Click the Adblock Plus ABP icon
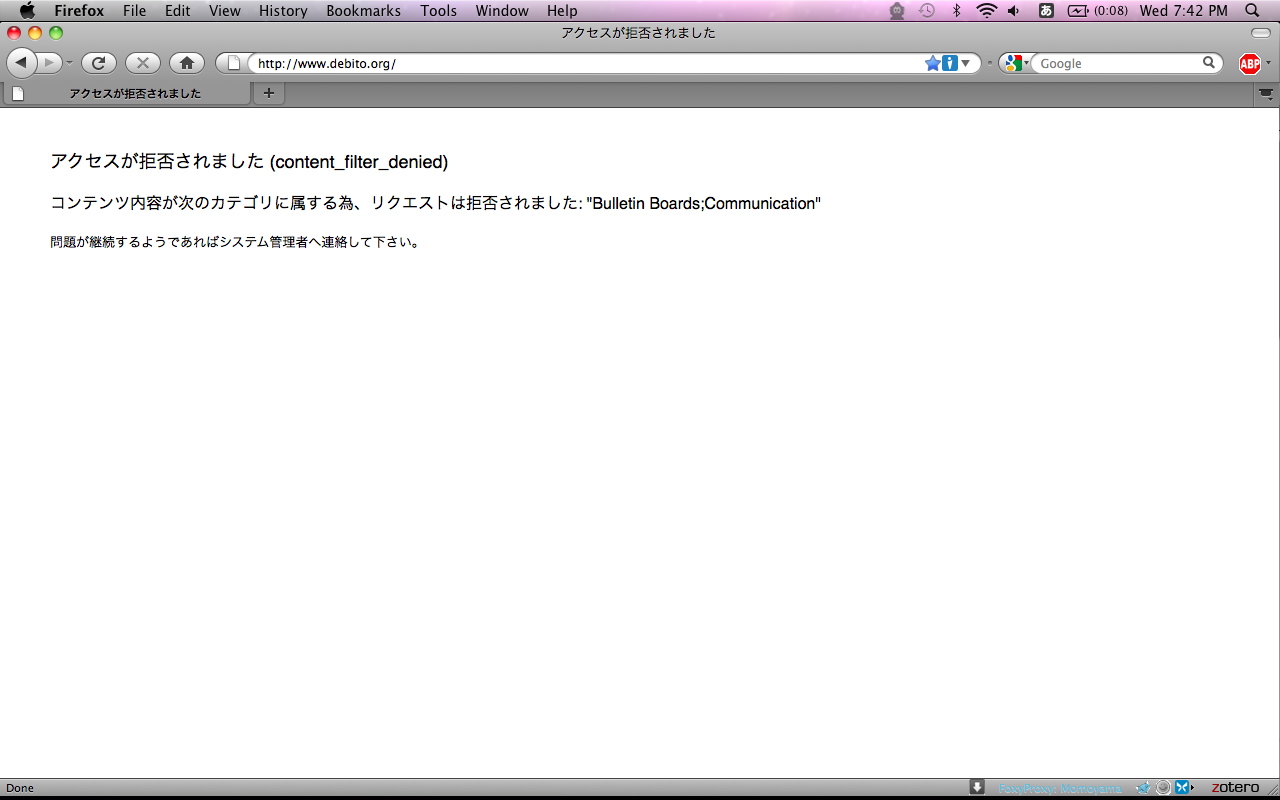The width and height of the screenshot is (1280, 800). [x=1250, y=64]
